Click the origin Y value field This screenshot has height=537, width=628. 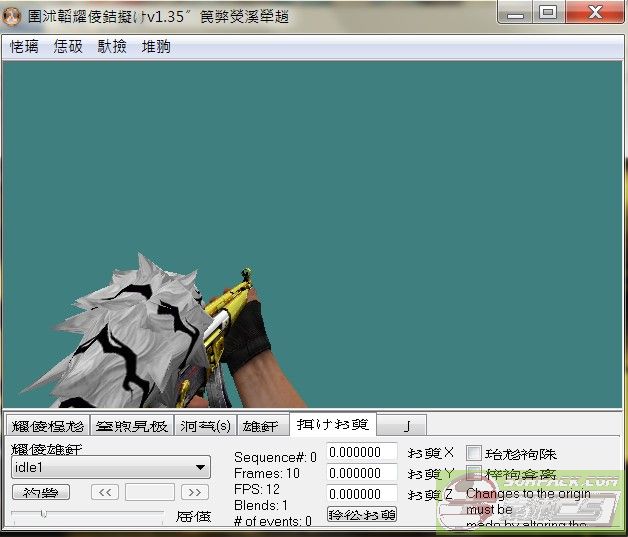(x=361, y=473)
